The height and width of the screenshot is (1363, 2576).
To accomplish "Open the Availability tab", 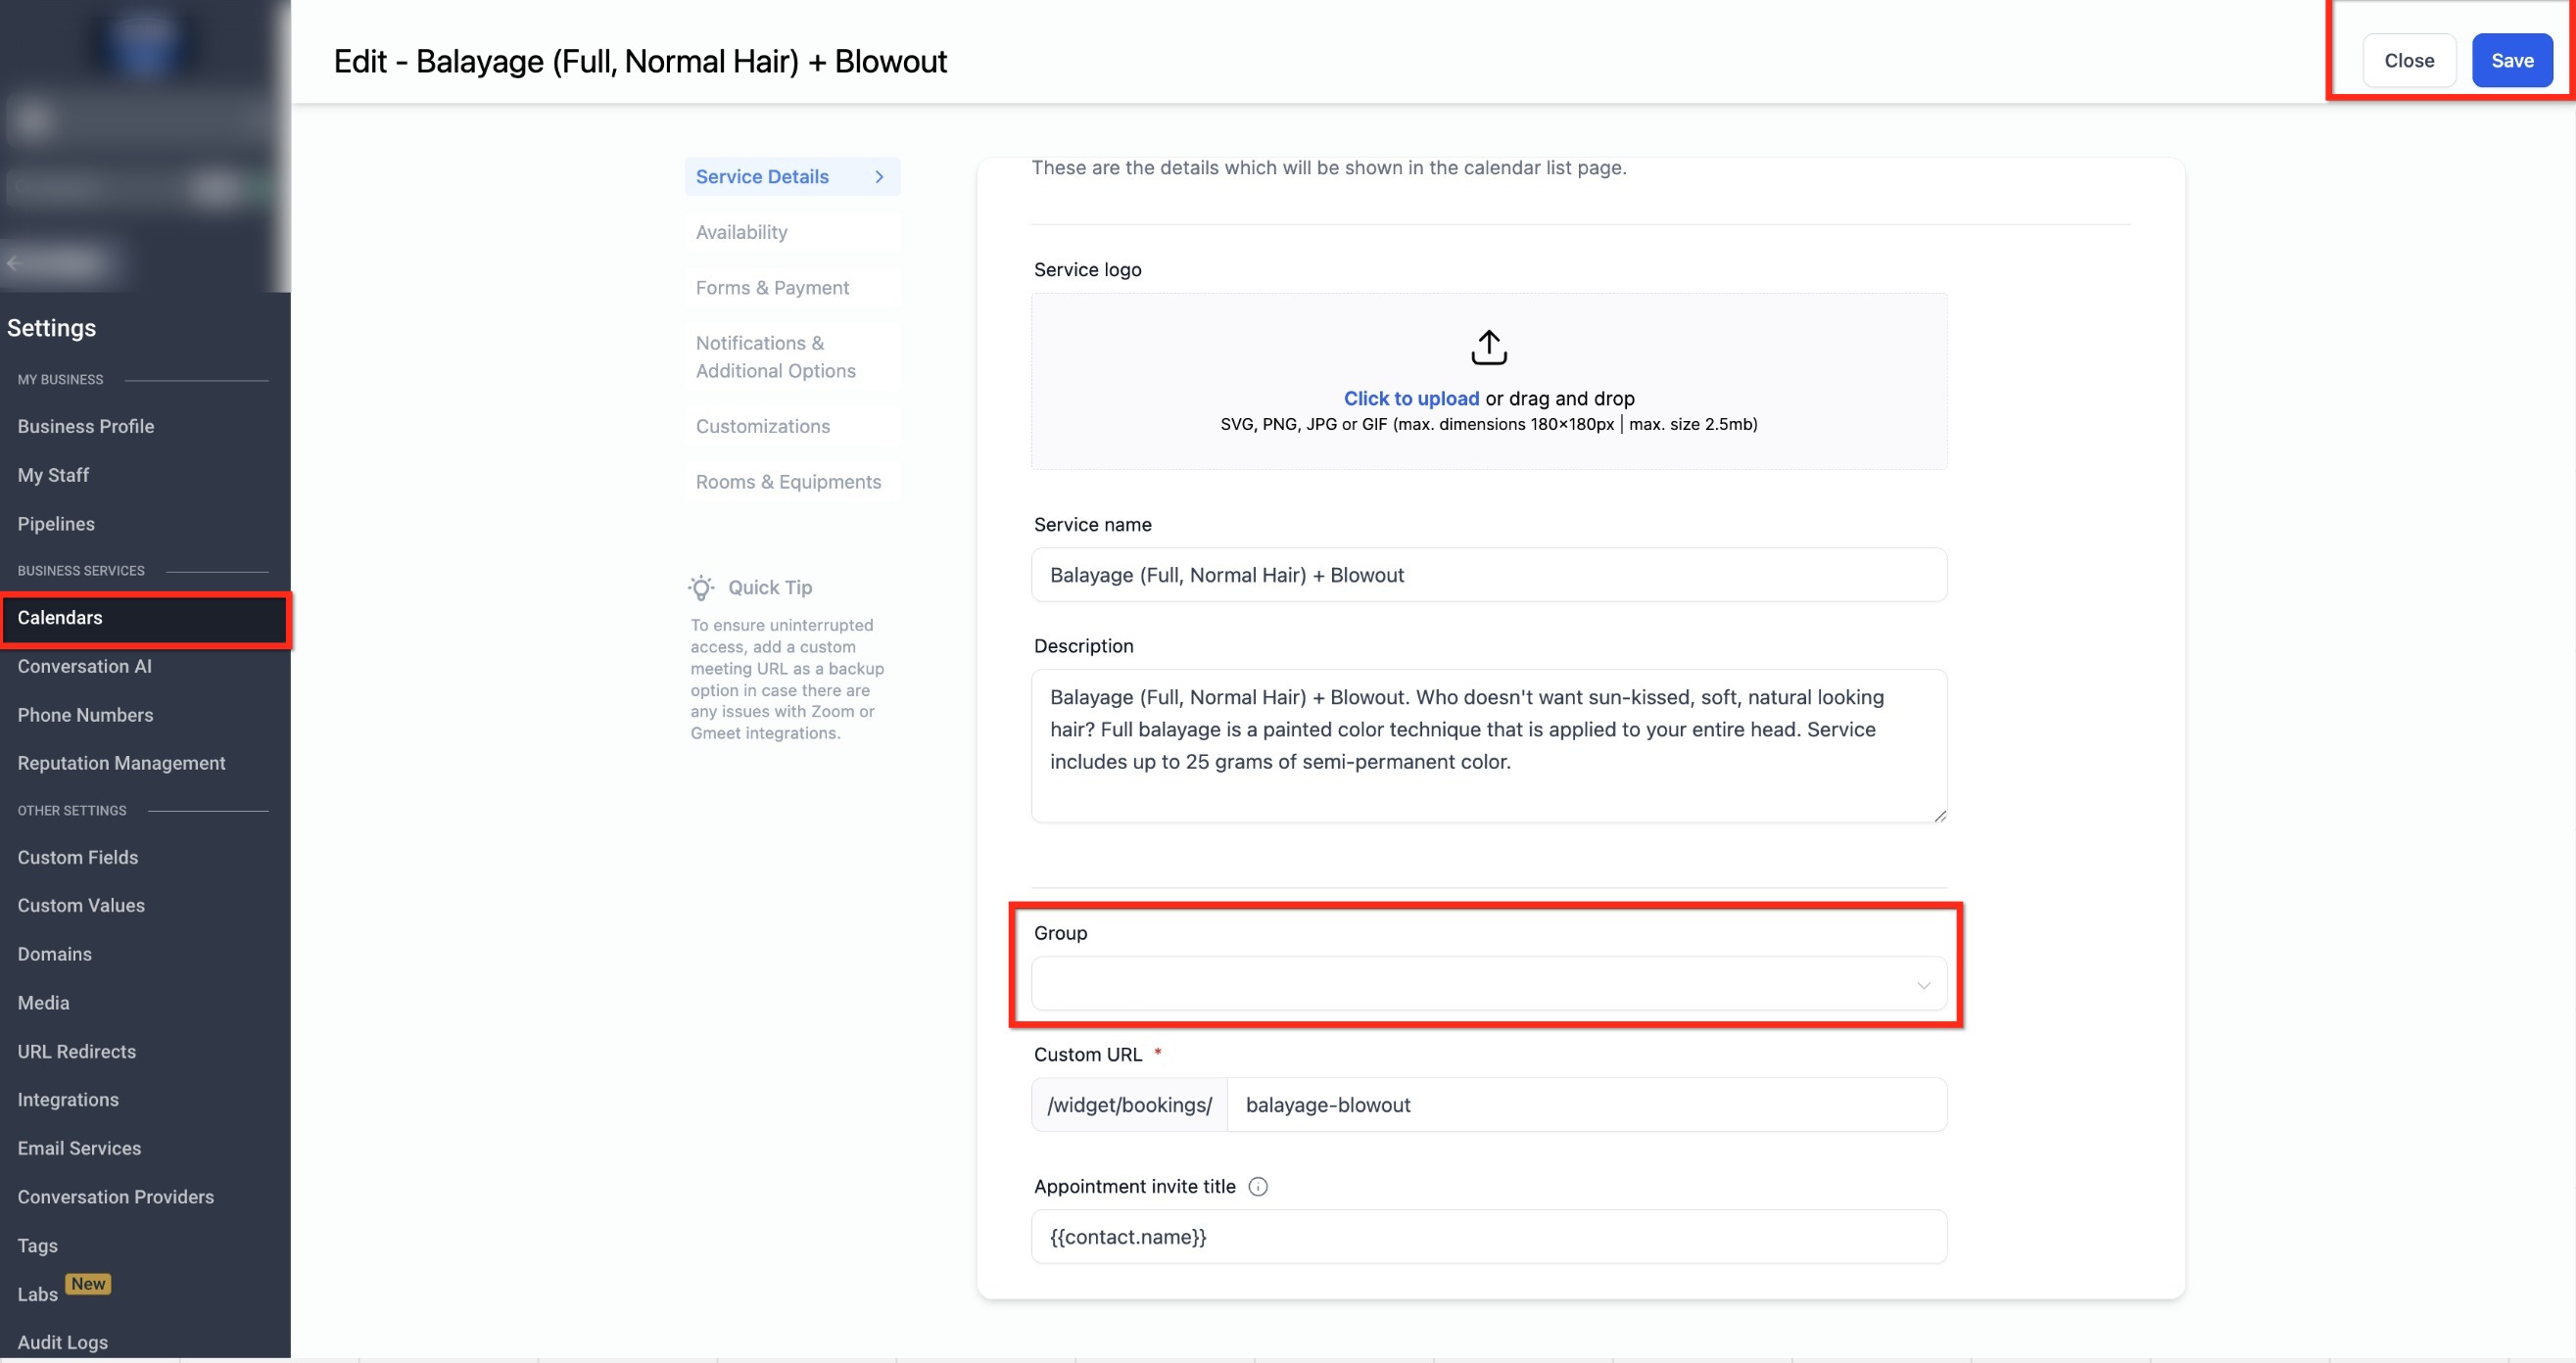I will click(741, 232).
